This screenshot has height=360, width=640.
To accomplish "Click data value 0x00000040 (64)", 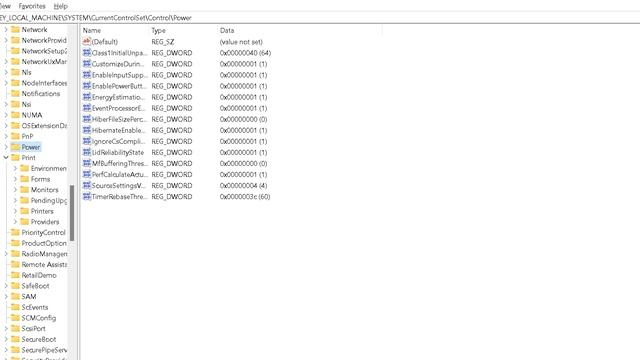I will 245,53.
